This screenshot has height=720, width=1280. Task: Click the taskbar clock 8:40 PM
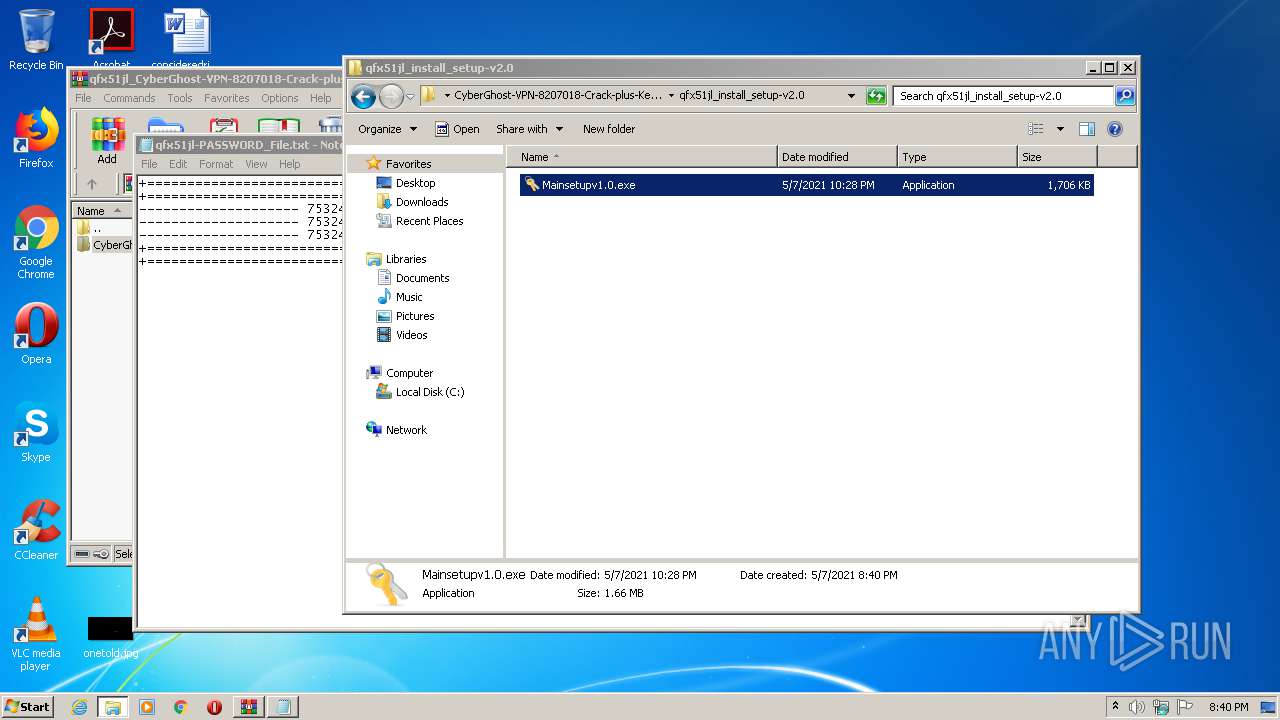tap(1228, 707)
